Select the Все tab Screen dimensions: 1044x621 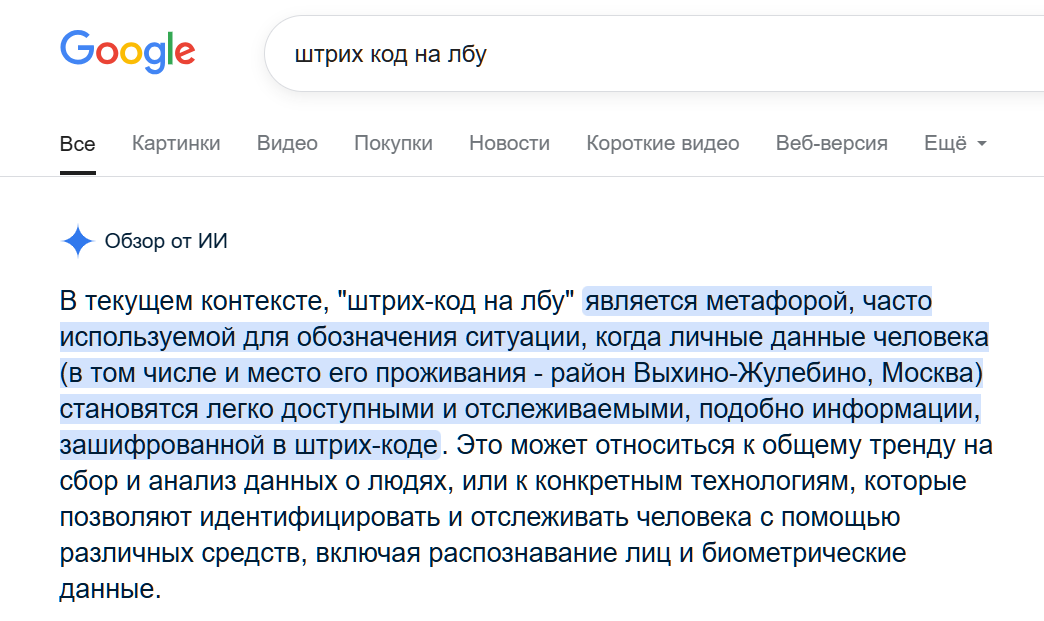click(77, 144)
